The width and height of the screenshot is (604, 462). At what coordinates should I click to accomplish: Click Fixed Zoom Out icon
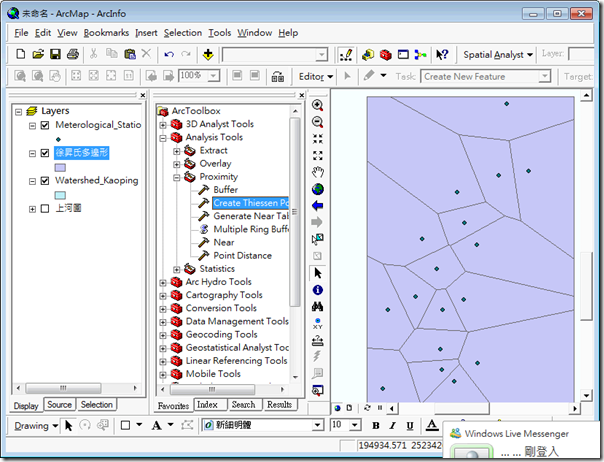click(318, 156)
